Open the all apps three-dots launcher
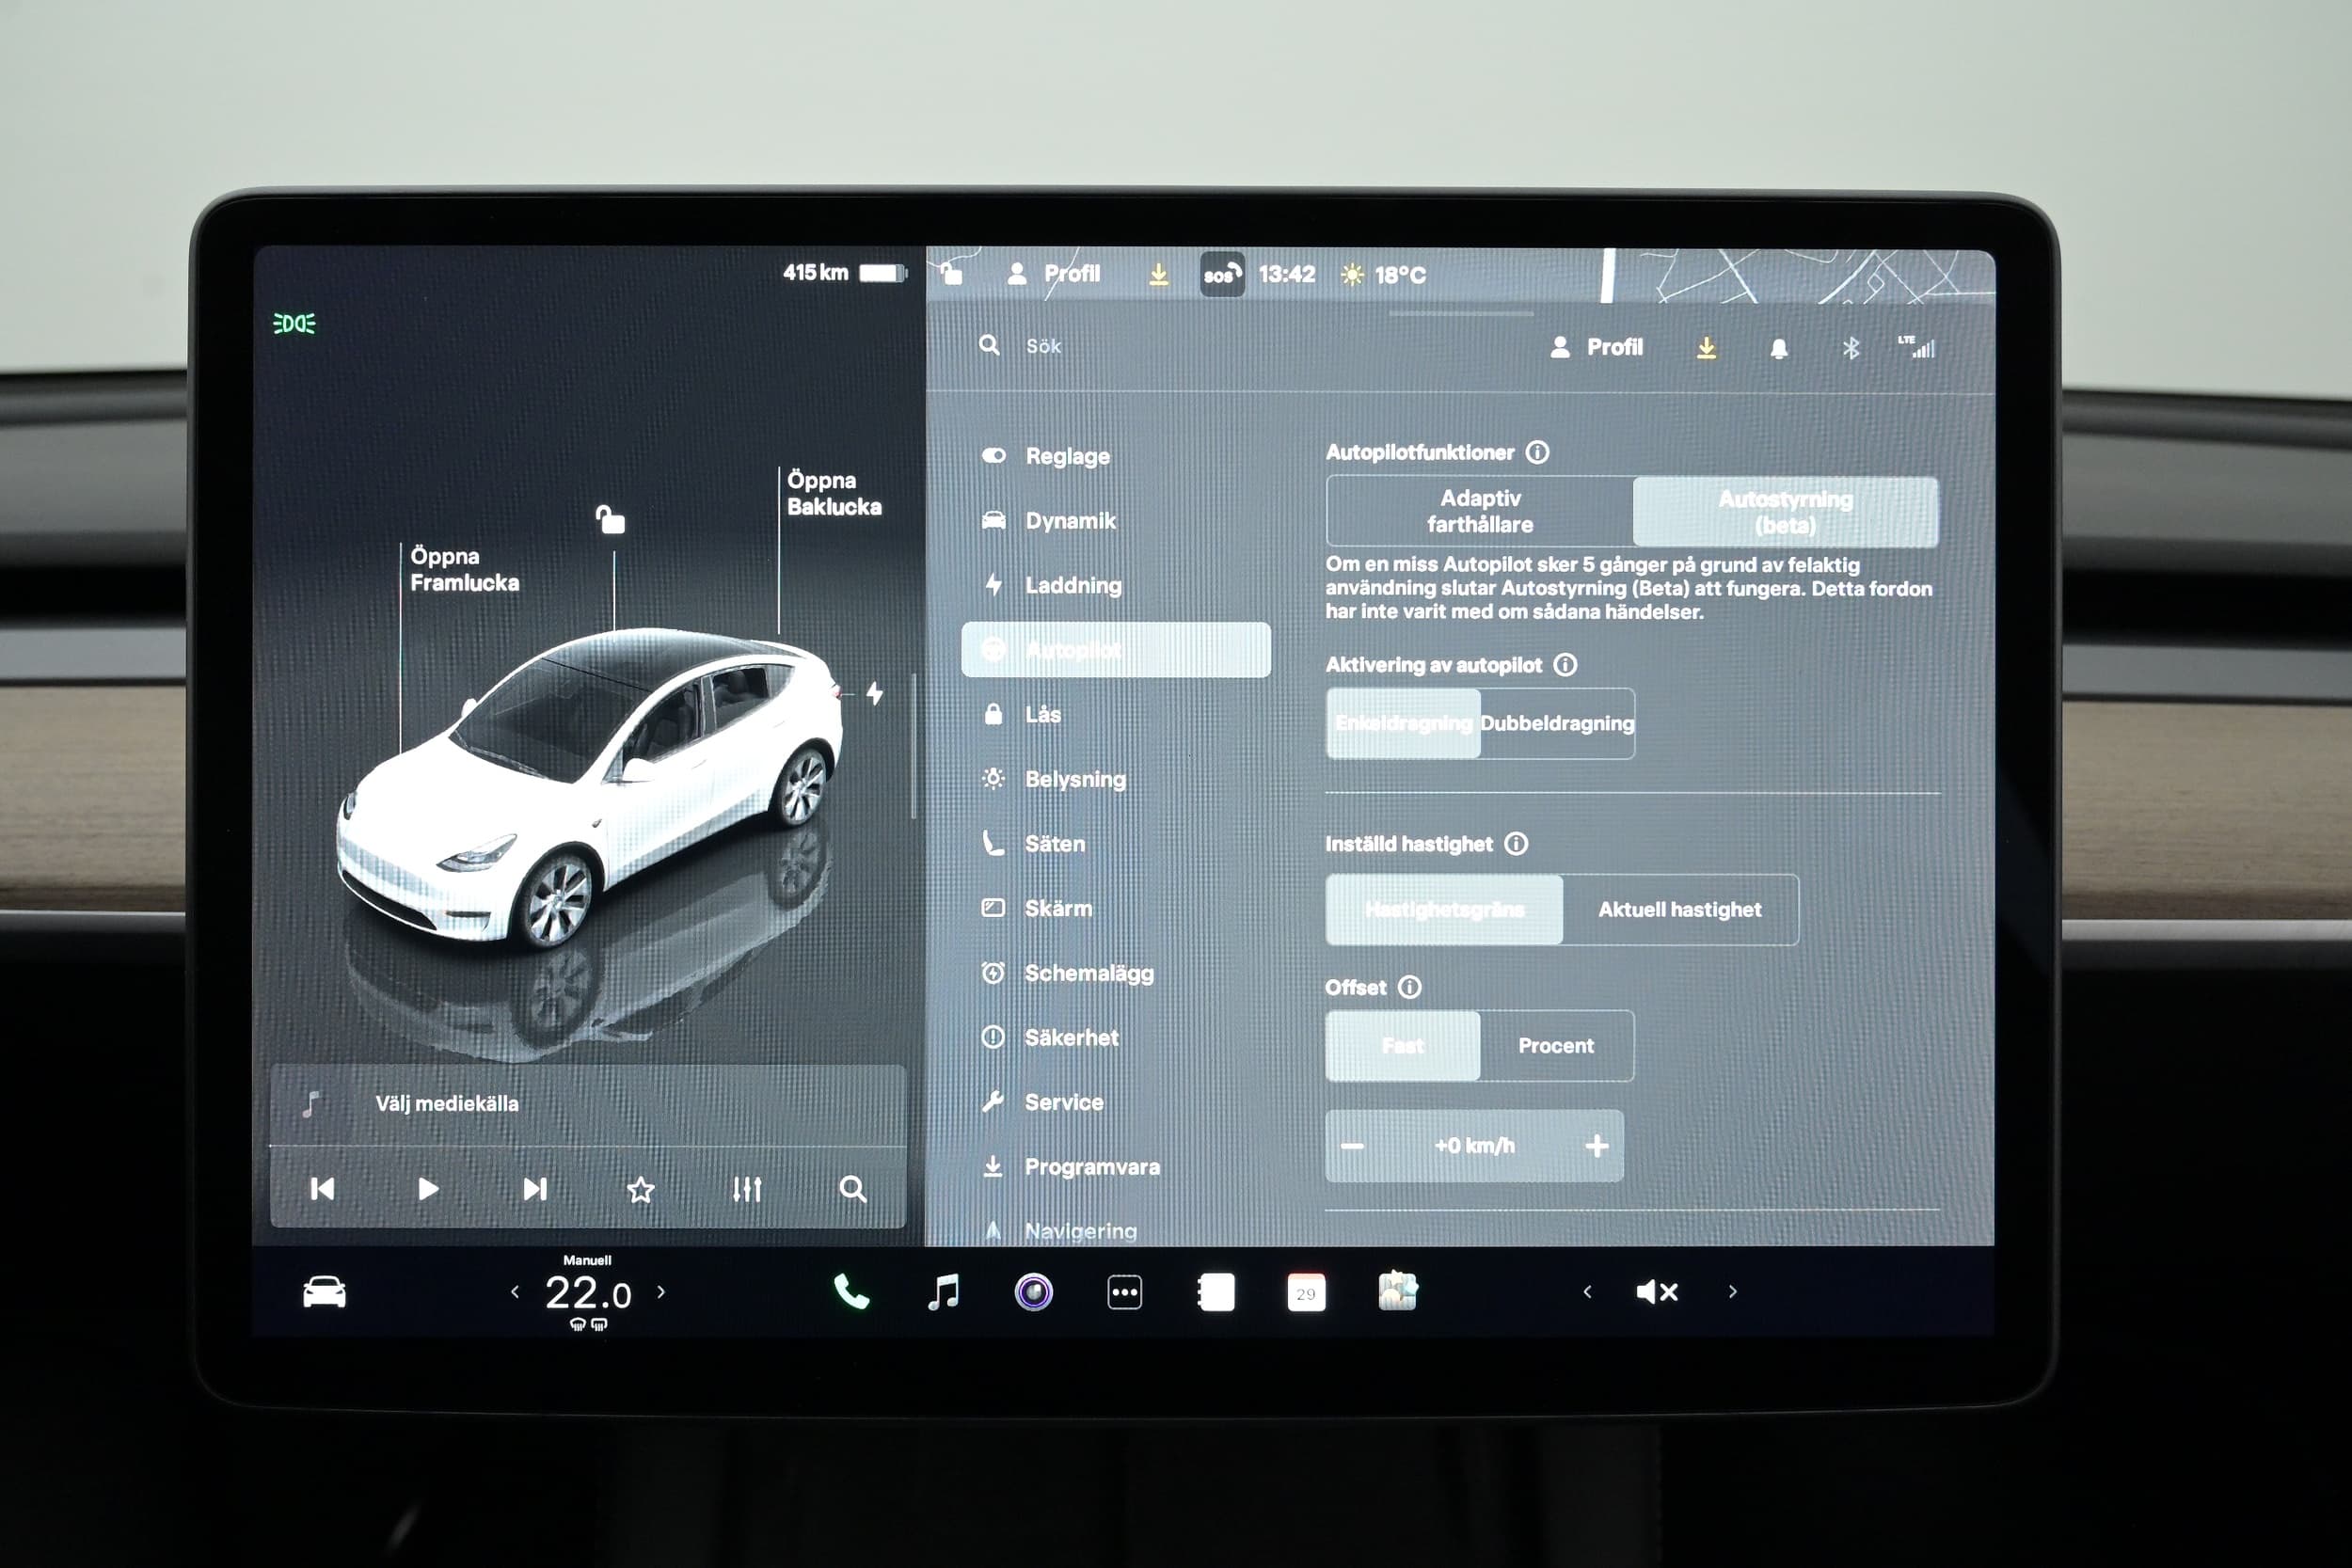 [x=1124, y=1292]
